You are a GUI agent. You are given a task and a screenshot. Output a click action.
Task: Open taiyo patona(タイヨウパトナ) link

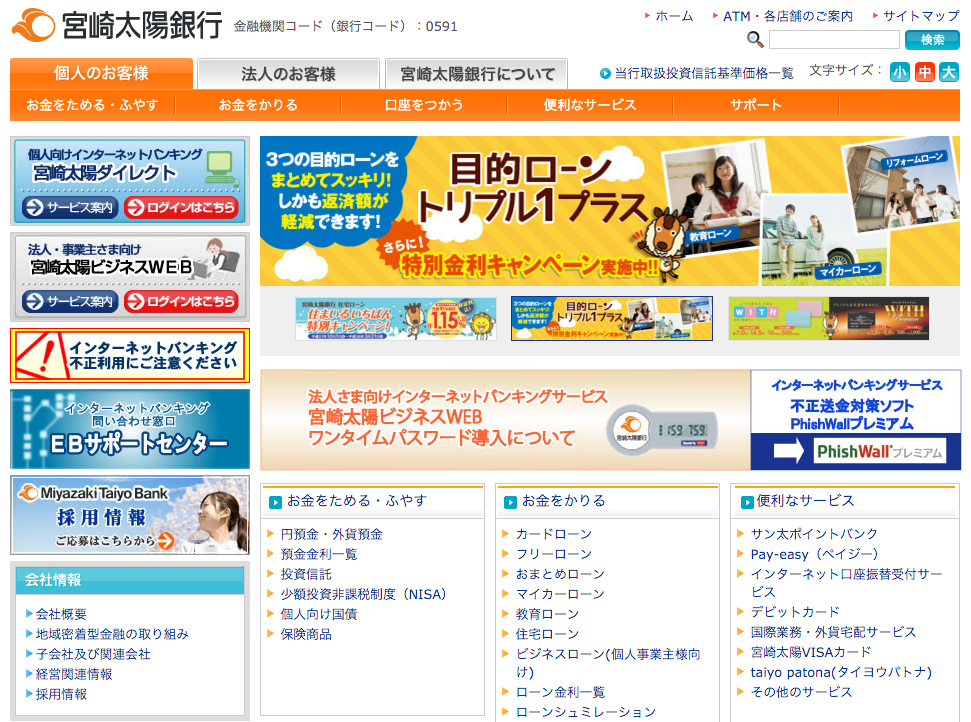[841, 672]
